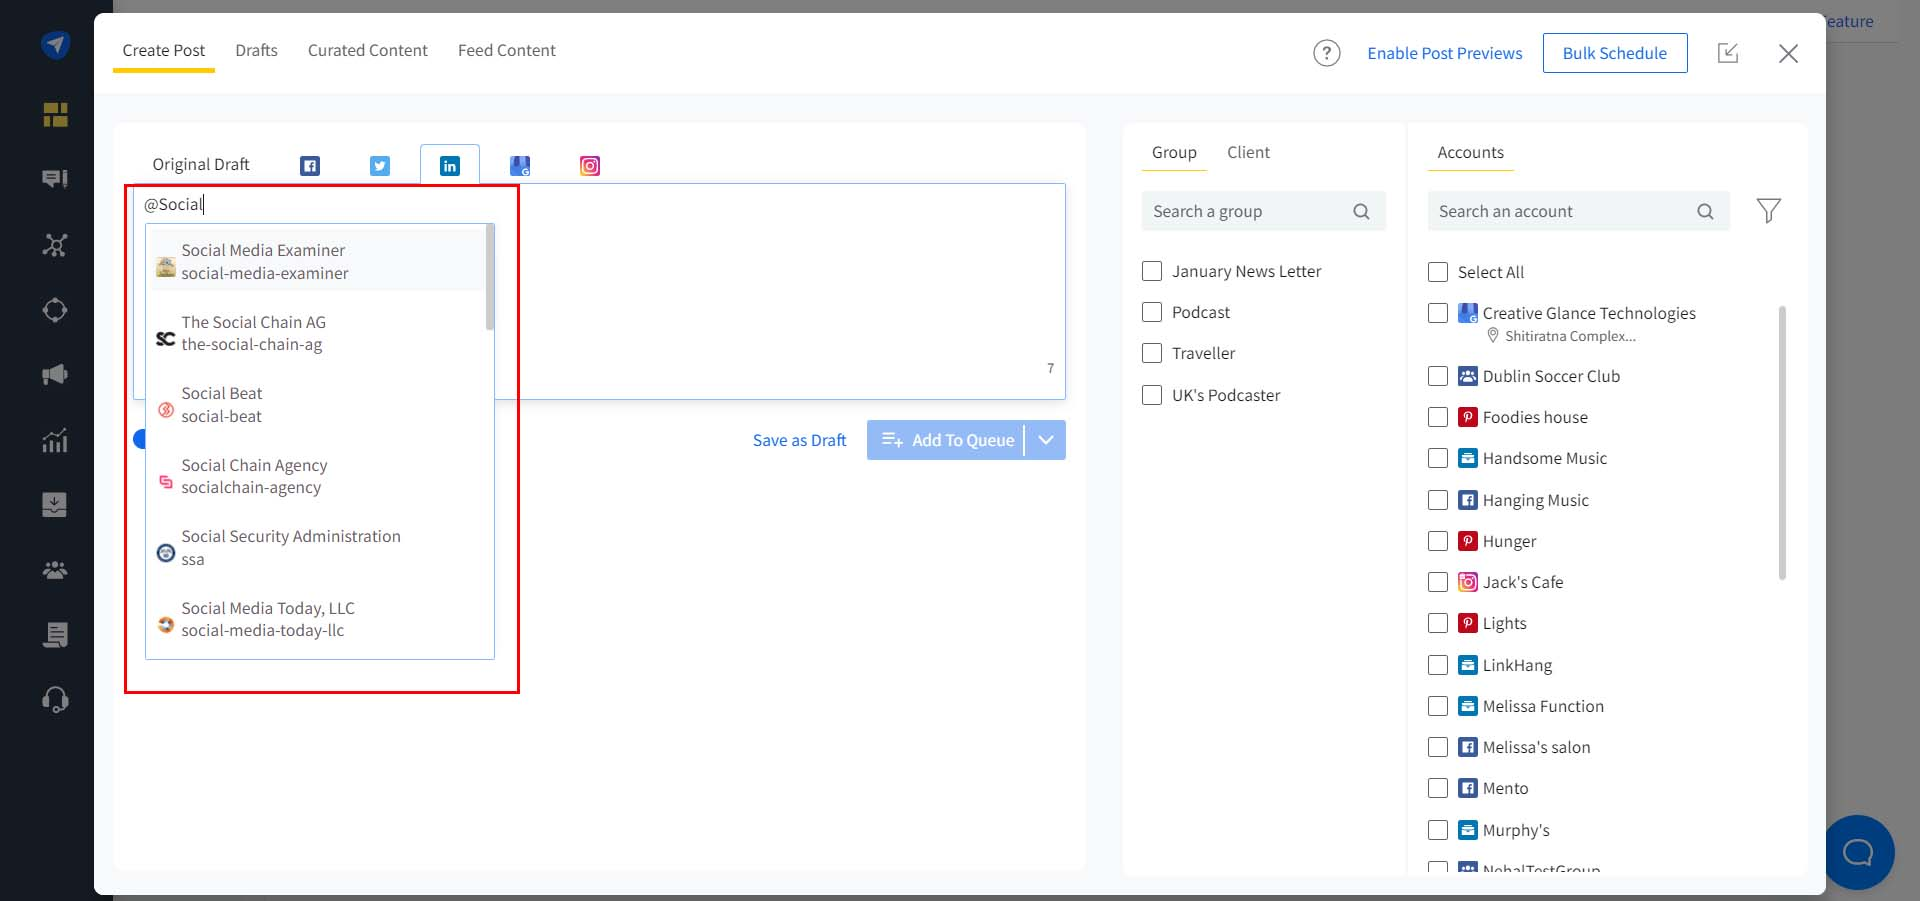The height and width of the screenshot is (901, 1920).
Task: Open the Feed Content tab
Action: 506,50
